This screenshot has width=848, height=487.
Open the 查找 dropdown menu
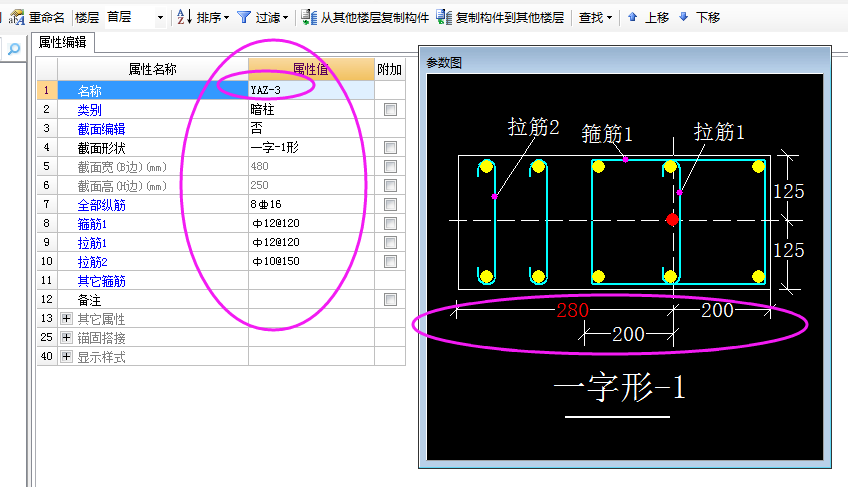(x=595, y=18)
